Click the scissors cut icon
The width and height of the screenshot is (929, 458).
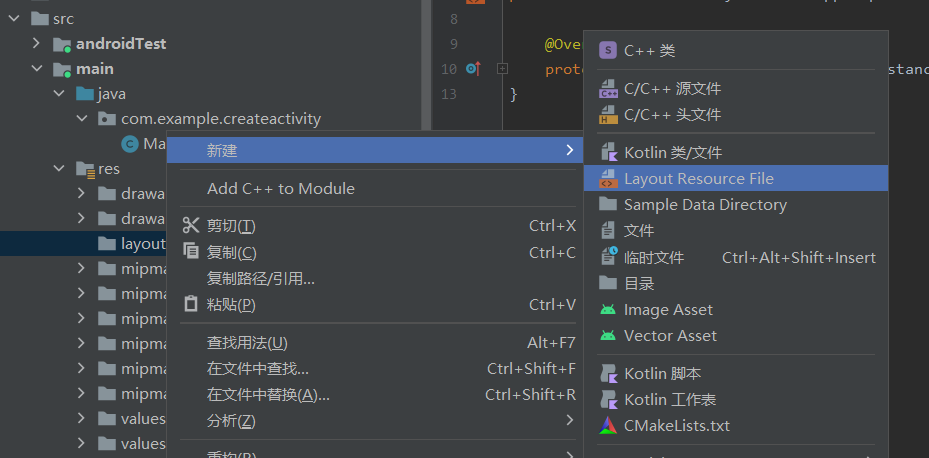pyautogui.click(x=191, y=226)
